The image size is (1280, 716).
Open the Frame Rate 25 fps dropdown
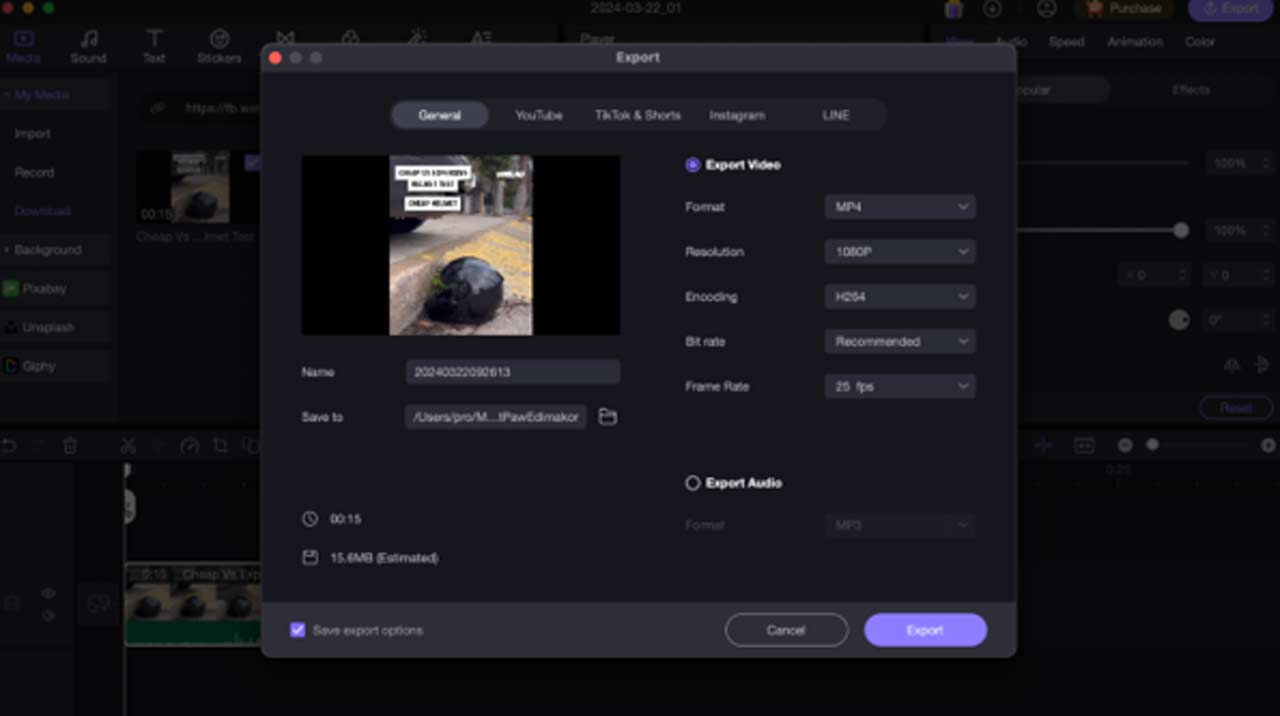click(899, 386)
